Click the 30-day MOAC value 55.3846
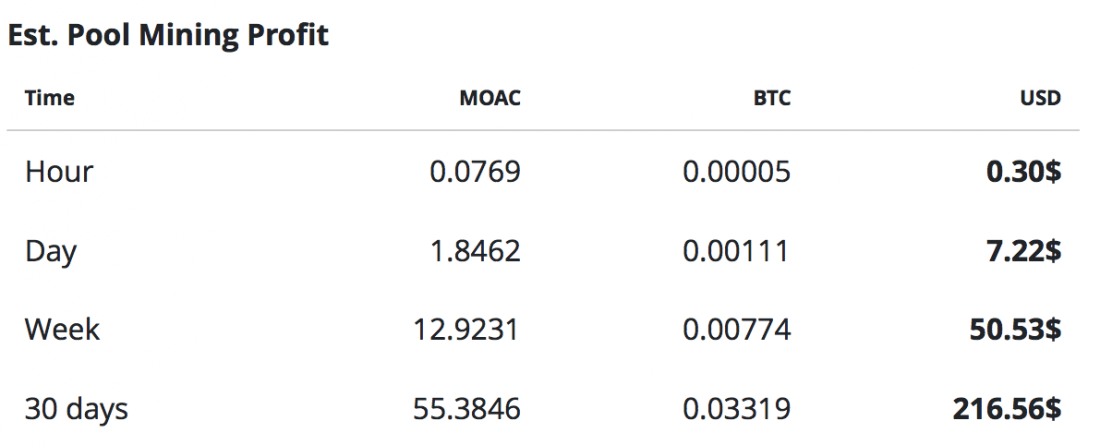The width and height of the screenshot is (1100, 445). point(468,408)
